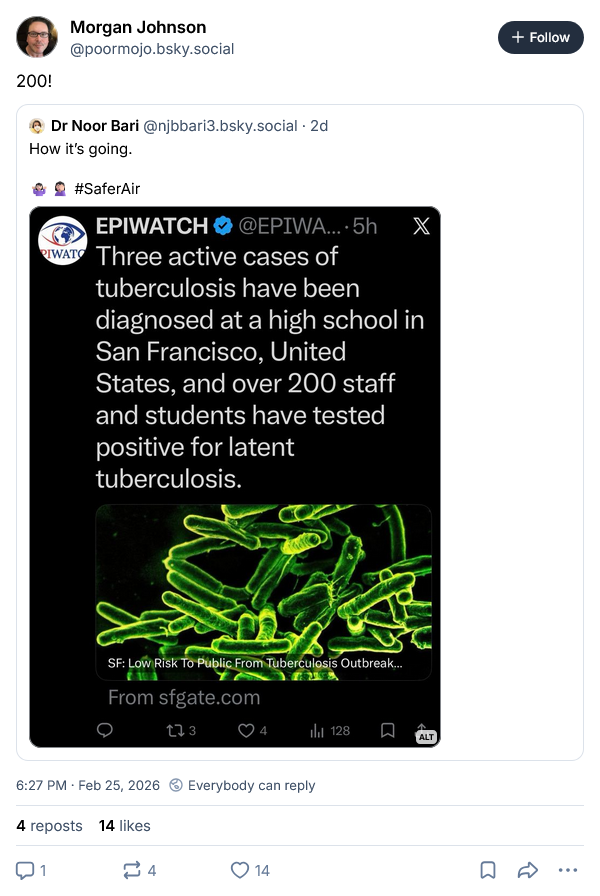
Task: Click the repost arrows icon
Action: pos(132,870)
